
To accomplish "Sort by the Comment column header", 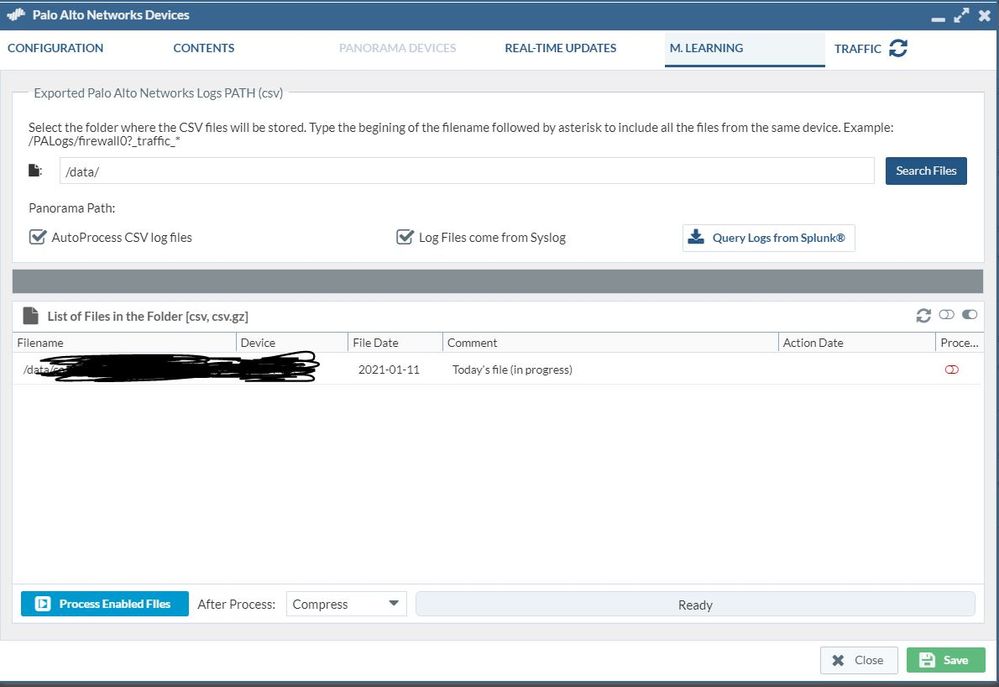I will tap(610, 343).
